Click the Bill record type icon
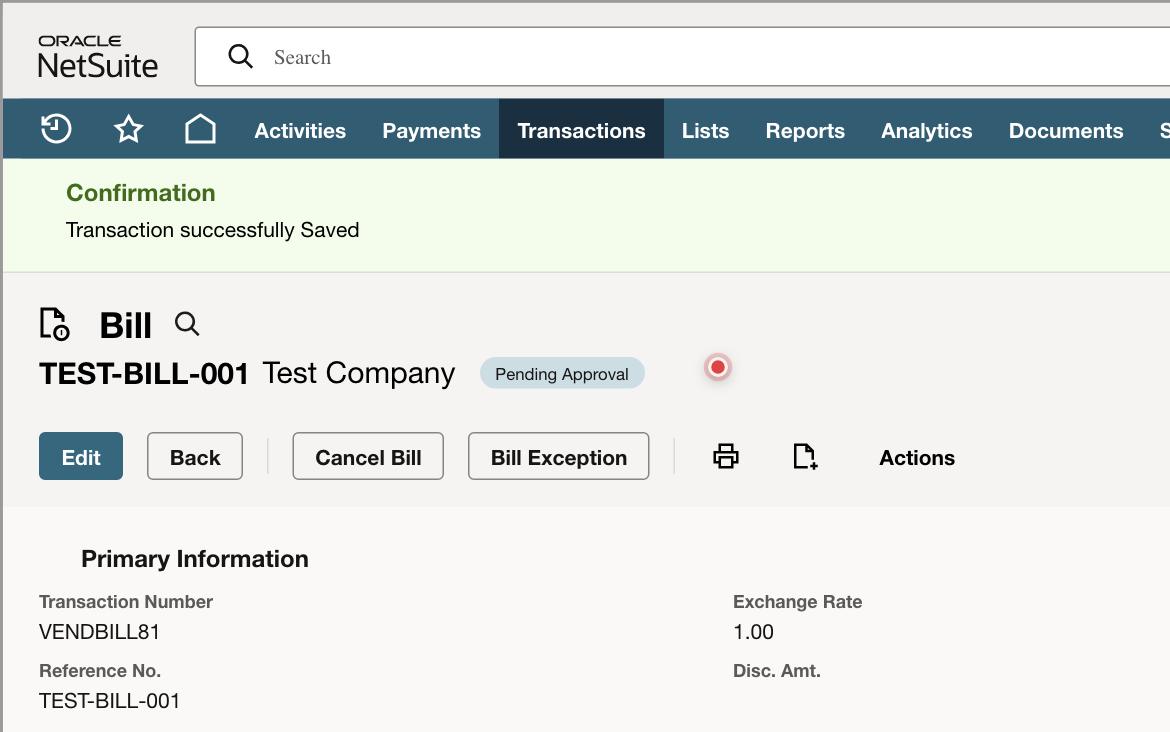This screenshot has width=1170, height=732. tap(54, 324)
